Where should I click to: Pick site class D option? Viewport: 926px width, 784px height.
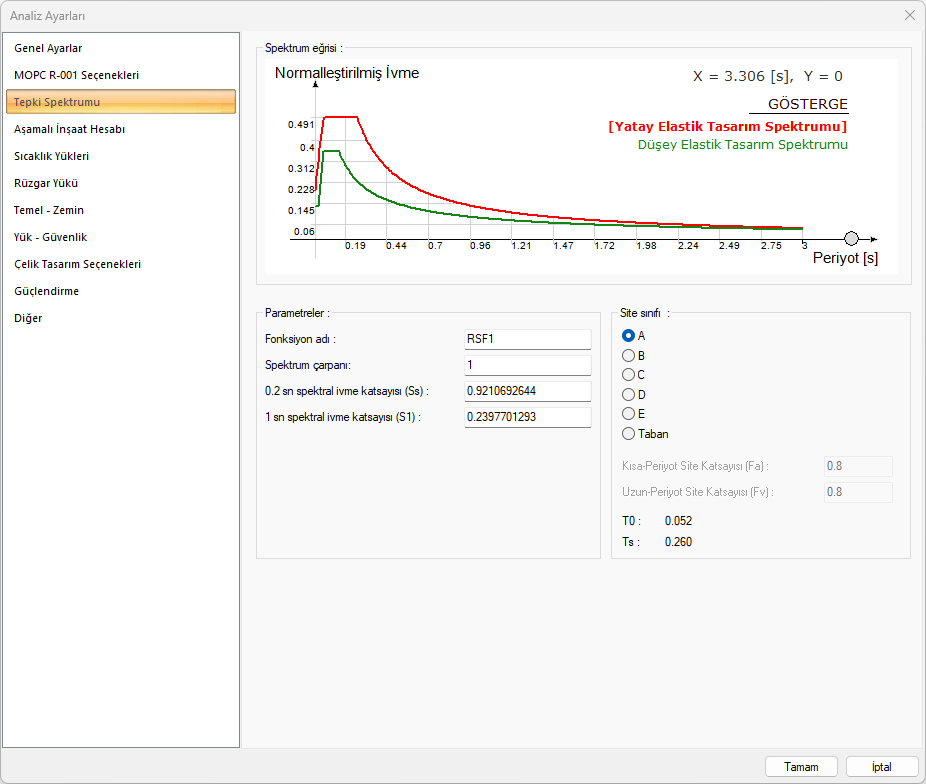tap(629, 395)
